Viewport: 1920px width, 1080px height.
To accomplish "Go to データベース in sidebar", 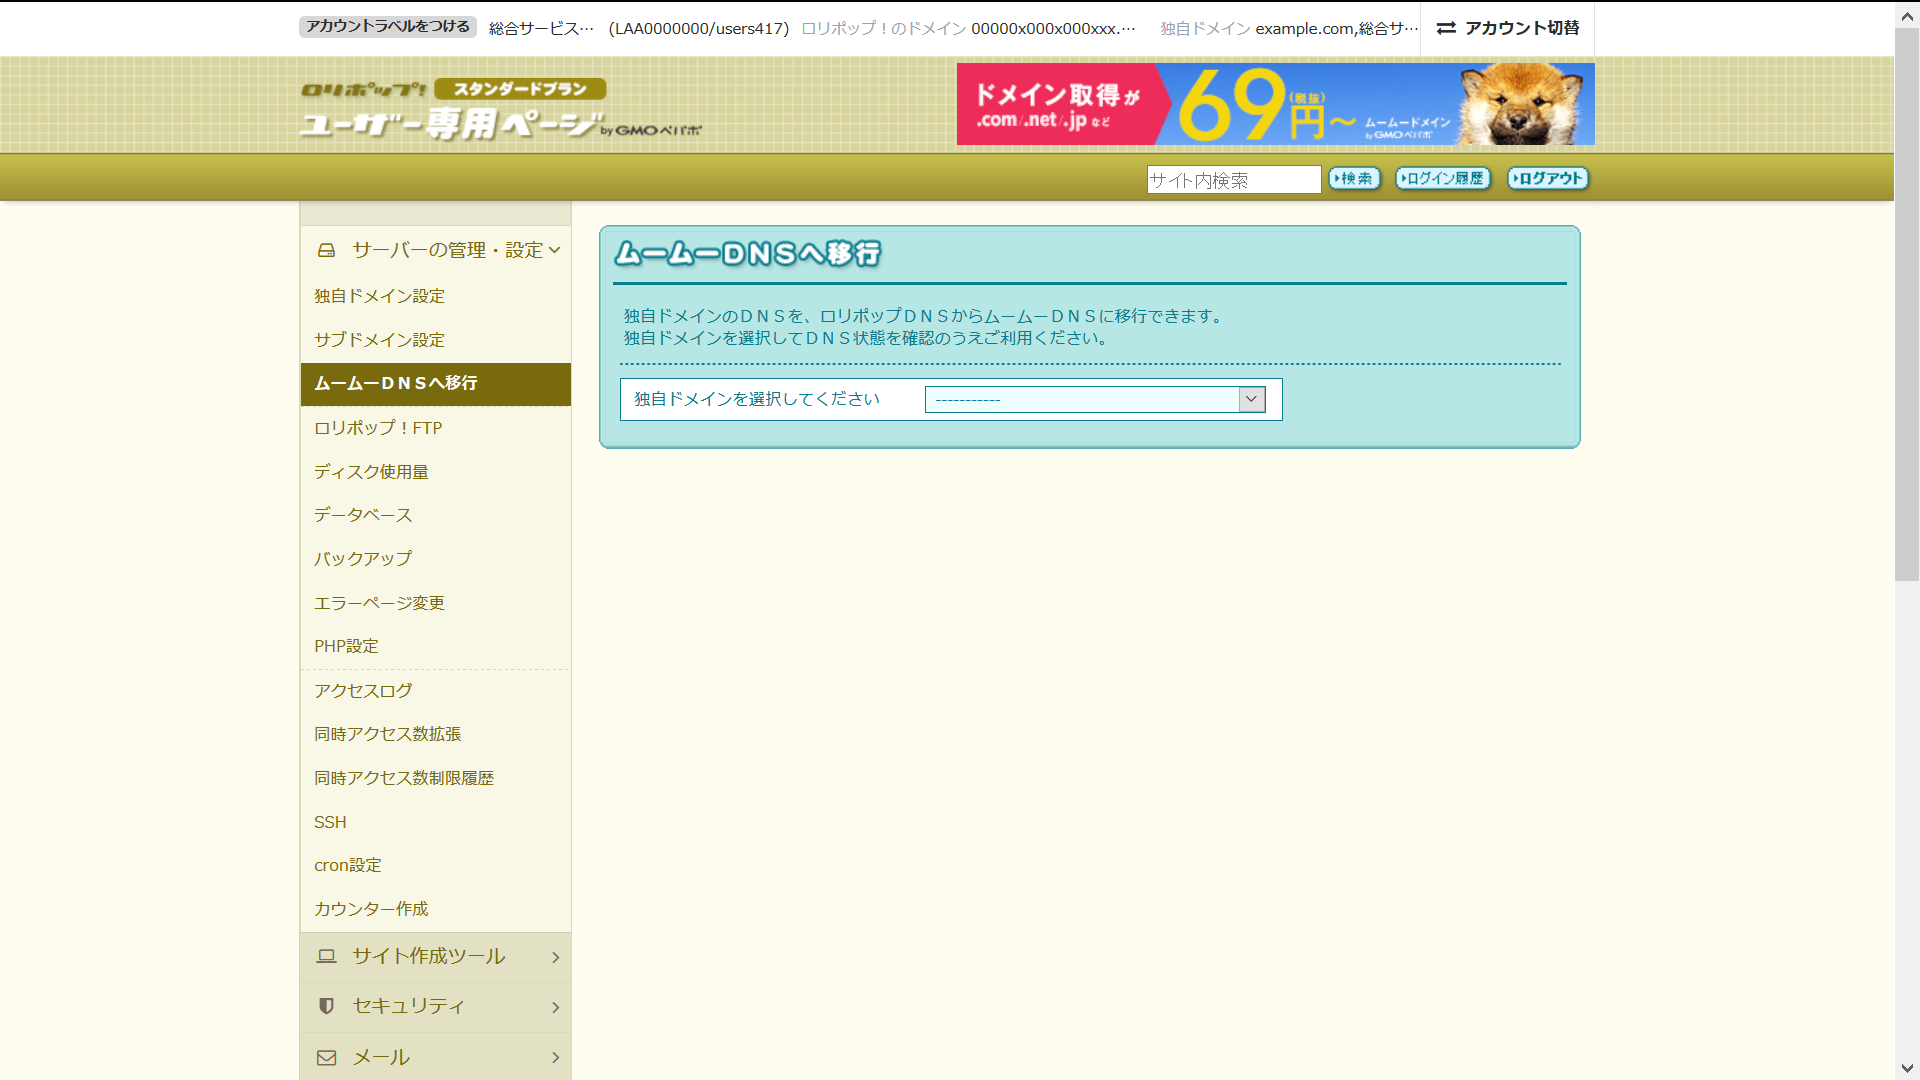I will [363, 515].
